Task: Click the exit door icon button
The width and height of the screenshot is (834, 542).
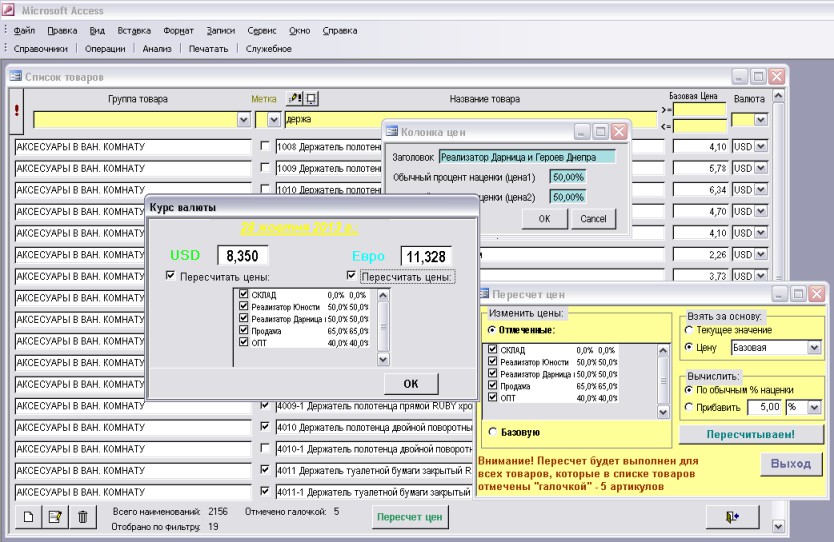Action: (x=732, y=516)
